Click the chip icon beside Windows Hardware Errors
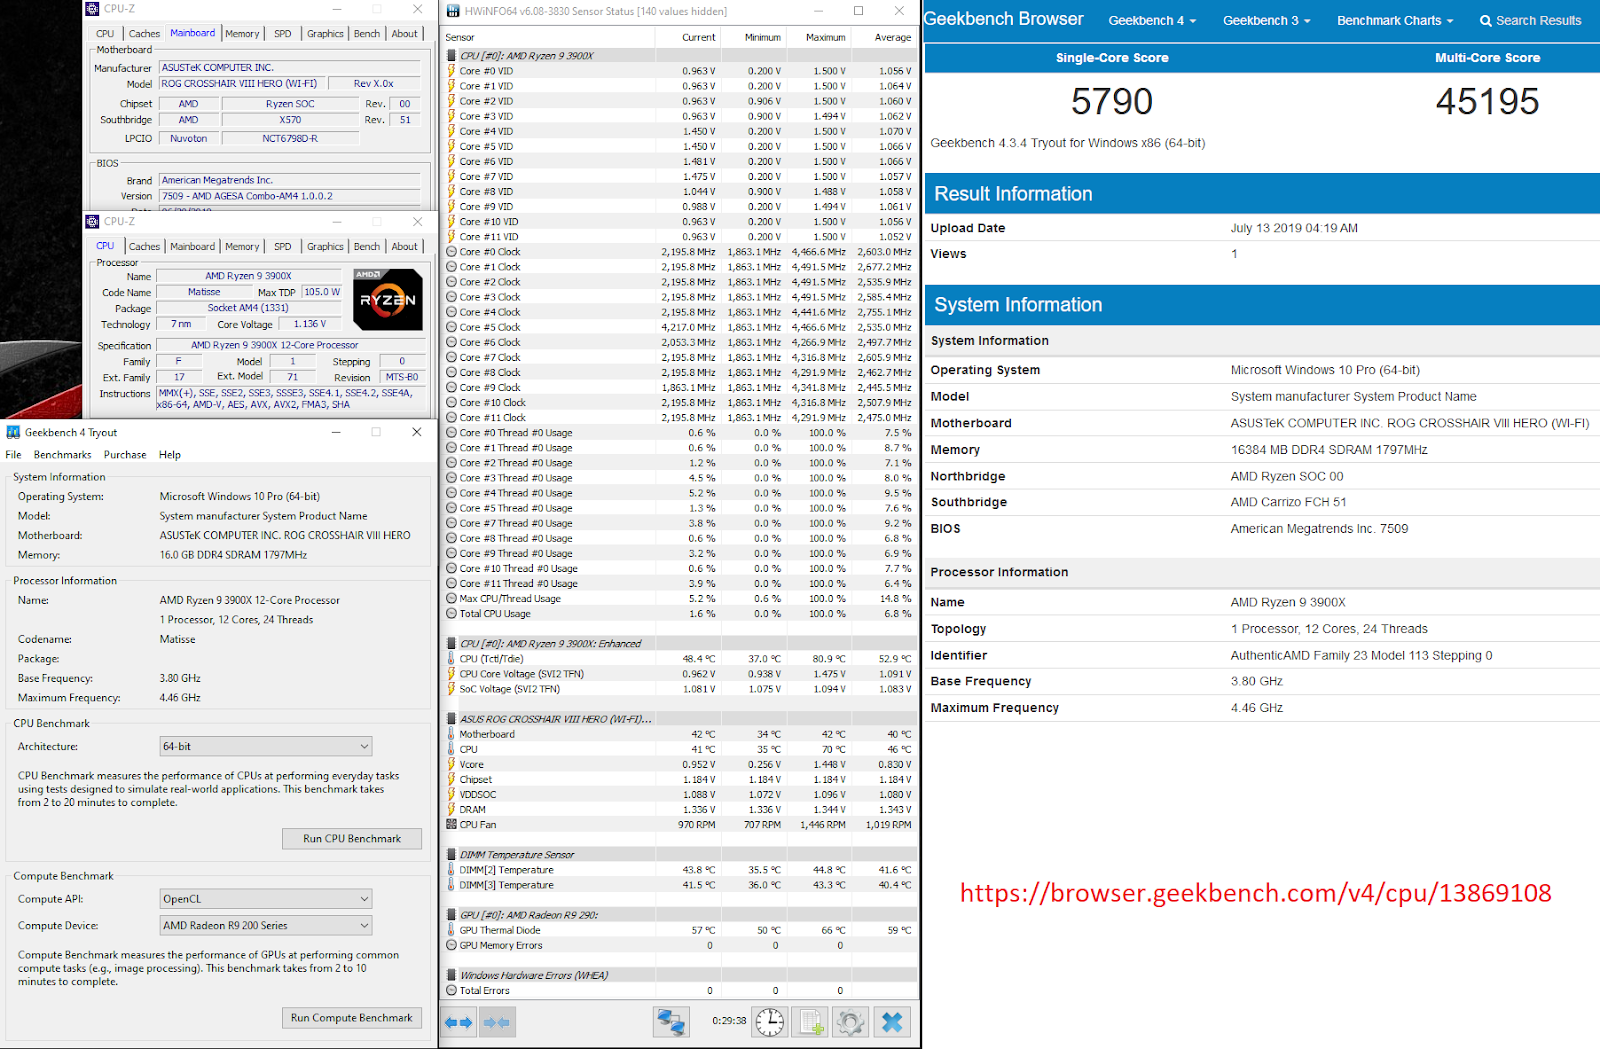The width and height of the screenshot is (1600, 1049). pos(451,975)
